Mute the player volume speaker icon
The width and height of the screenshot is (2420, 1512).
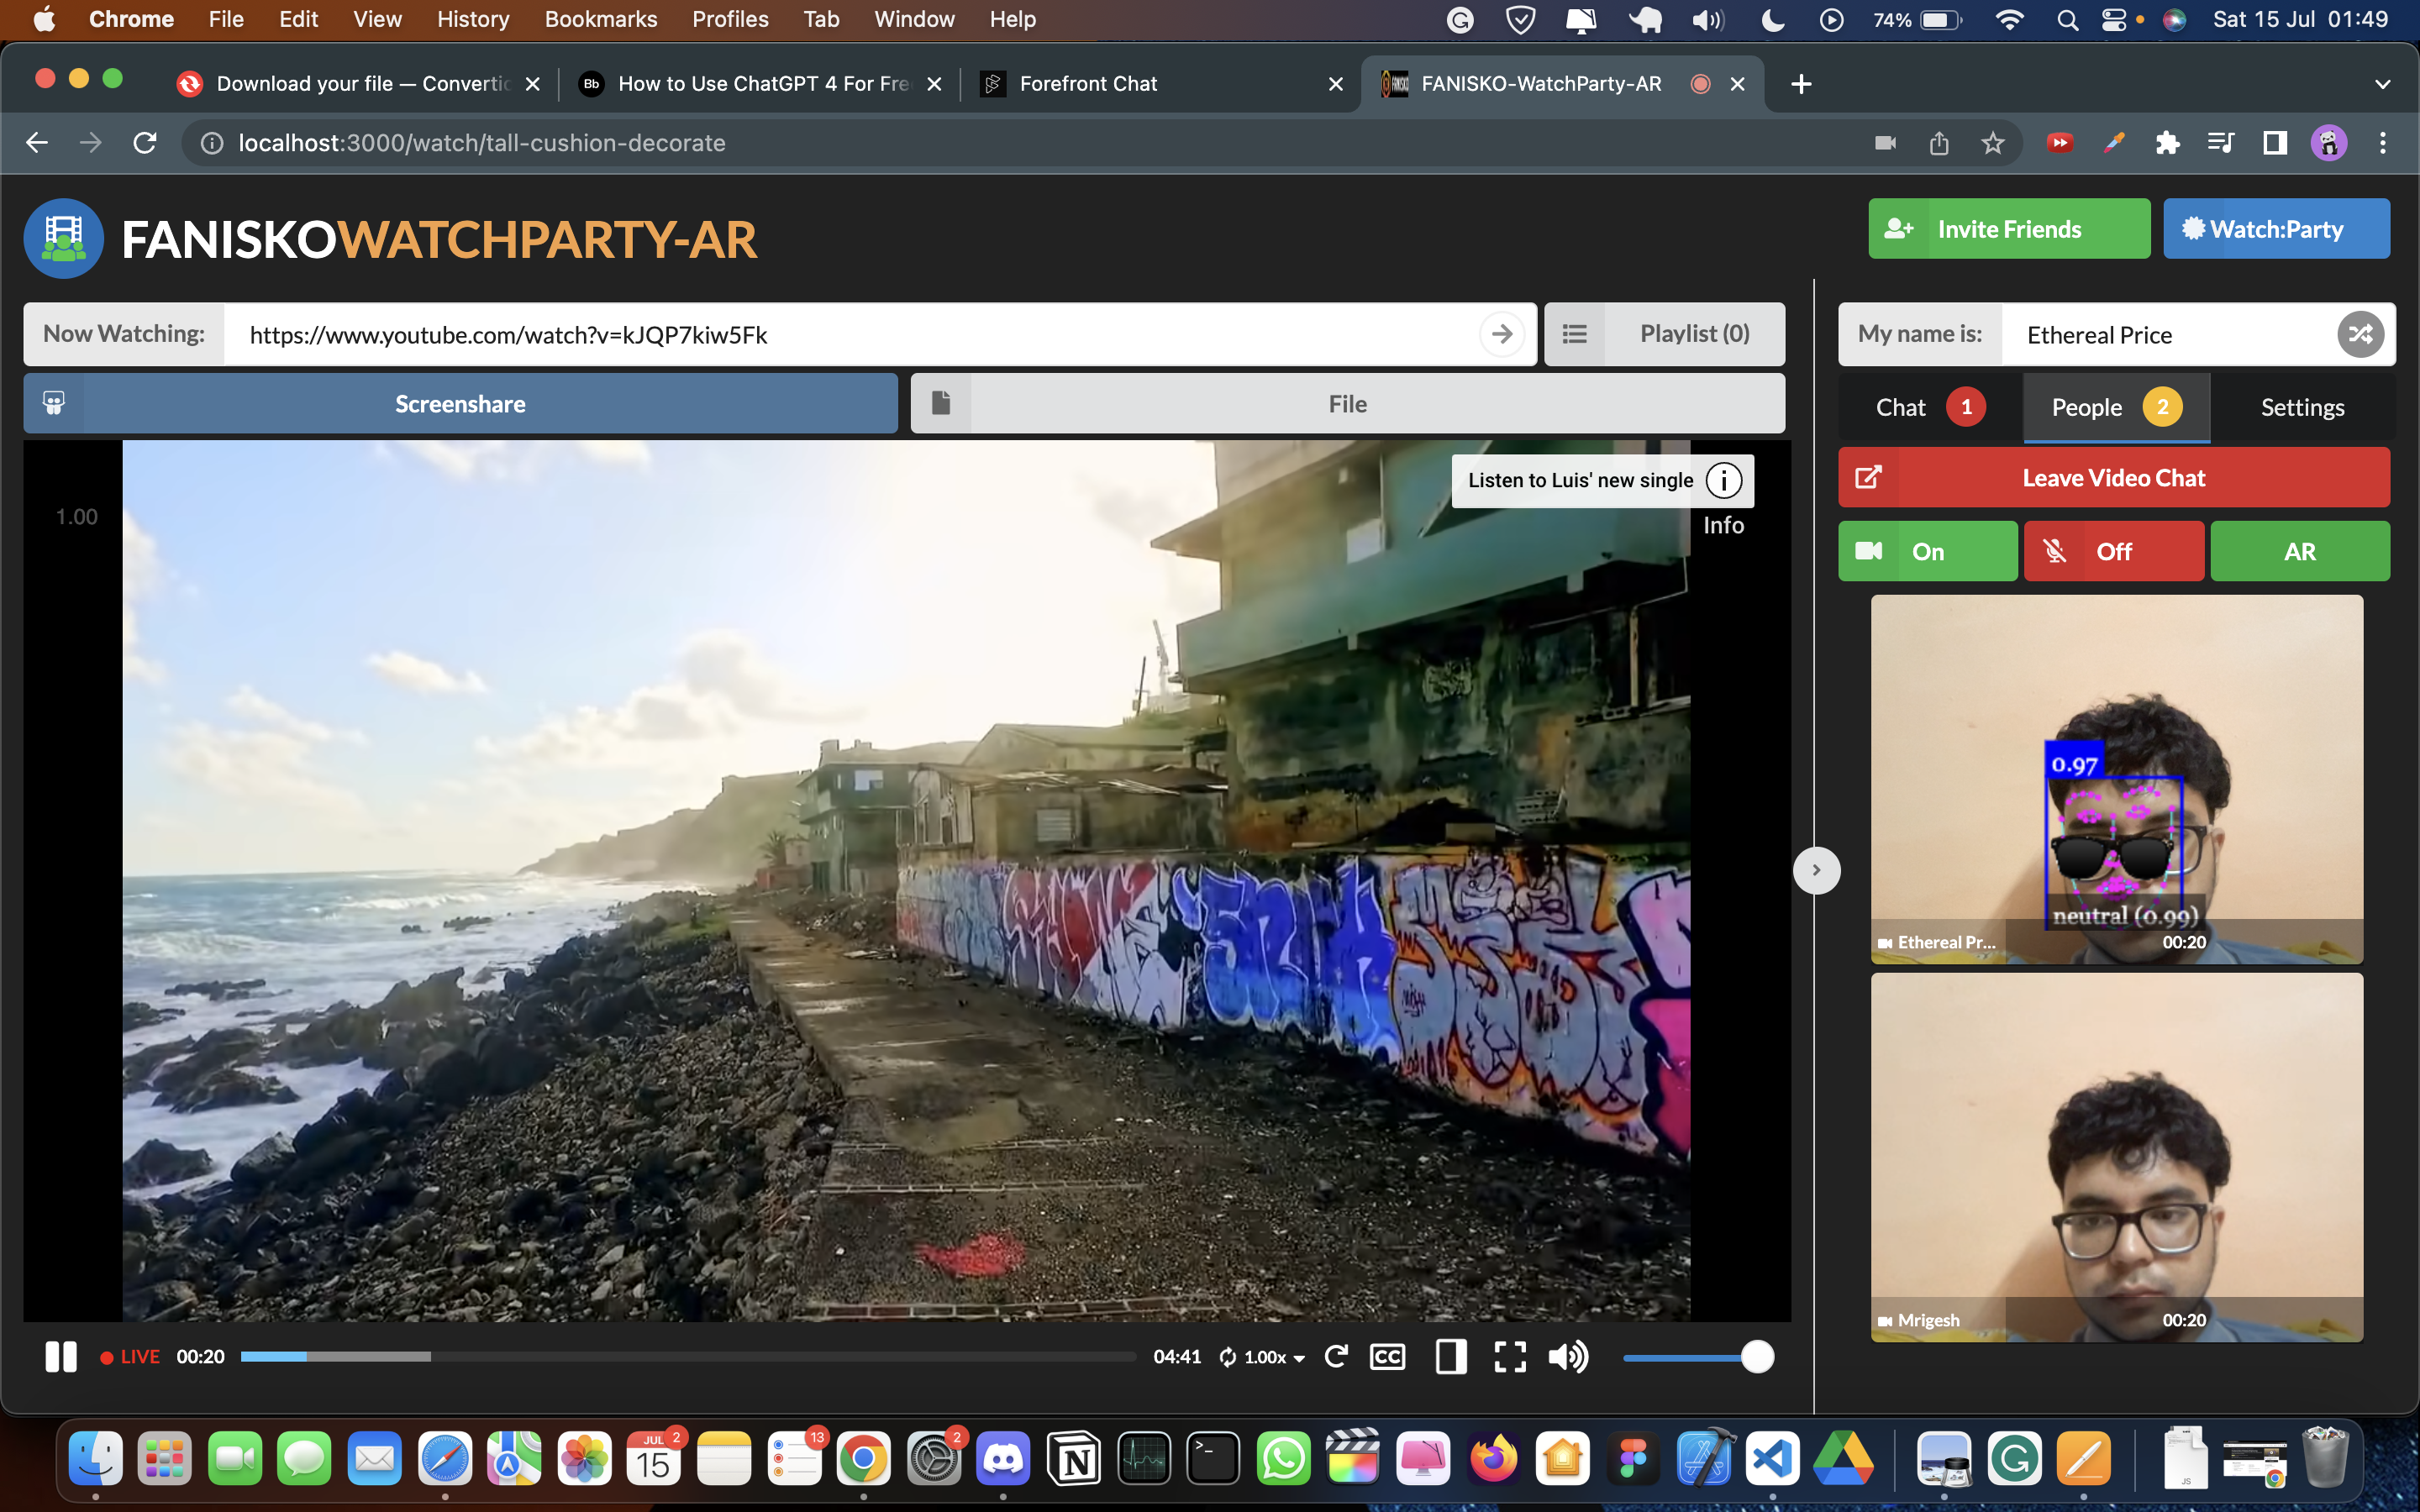(1567, 1357)
